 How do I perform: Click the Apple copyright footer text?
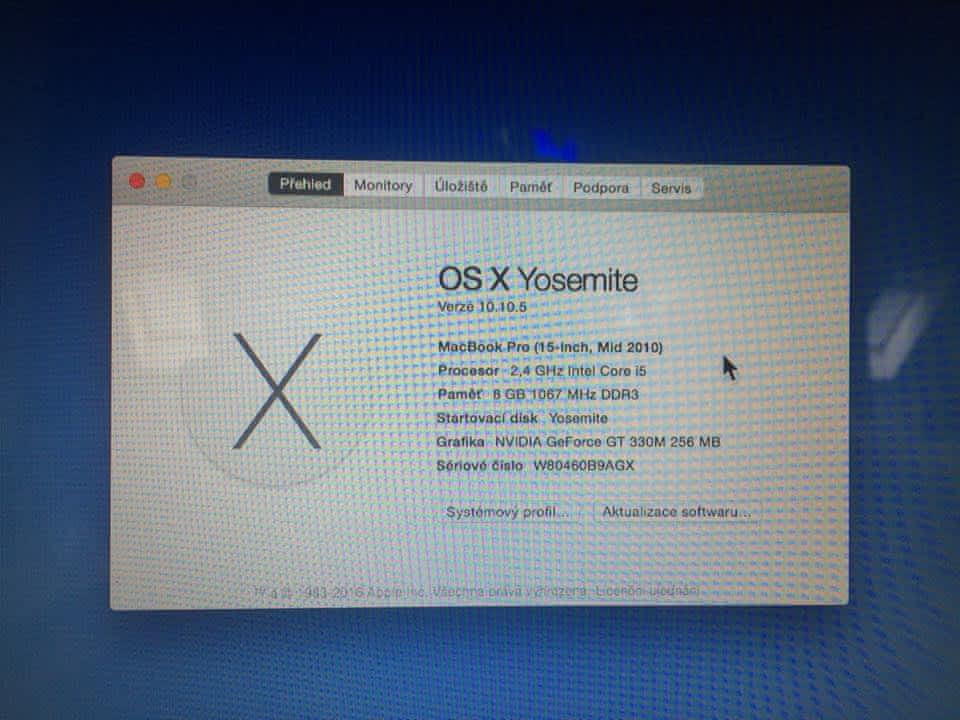[476, 592]
